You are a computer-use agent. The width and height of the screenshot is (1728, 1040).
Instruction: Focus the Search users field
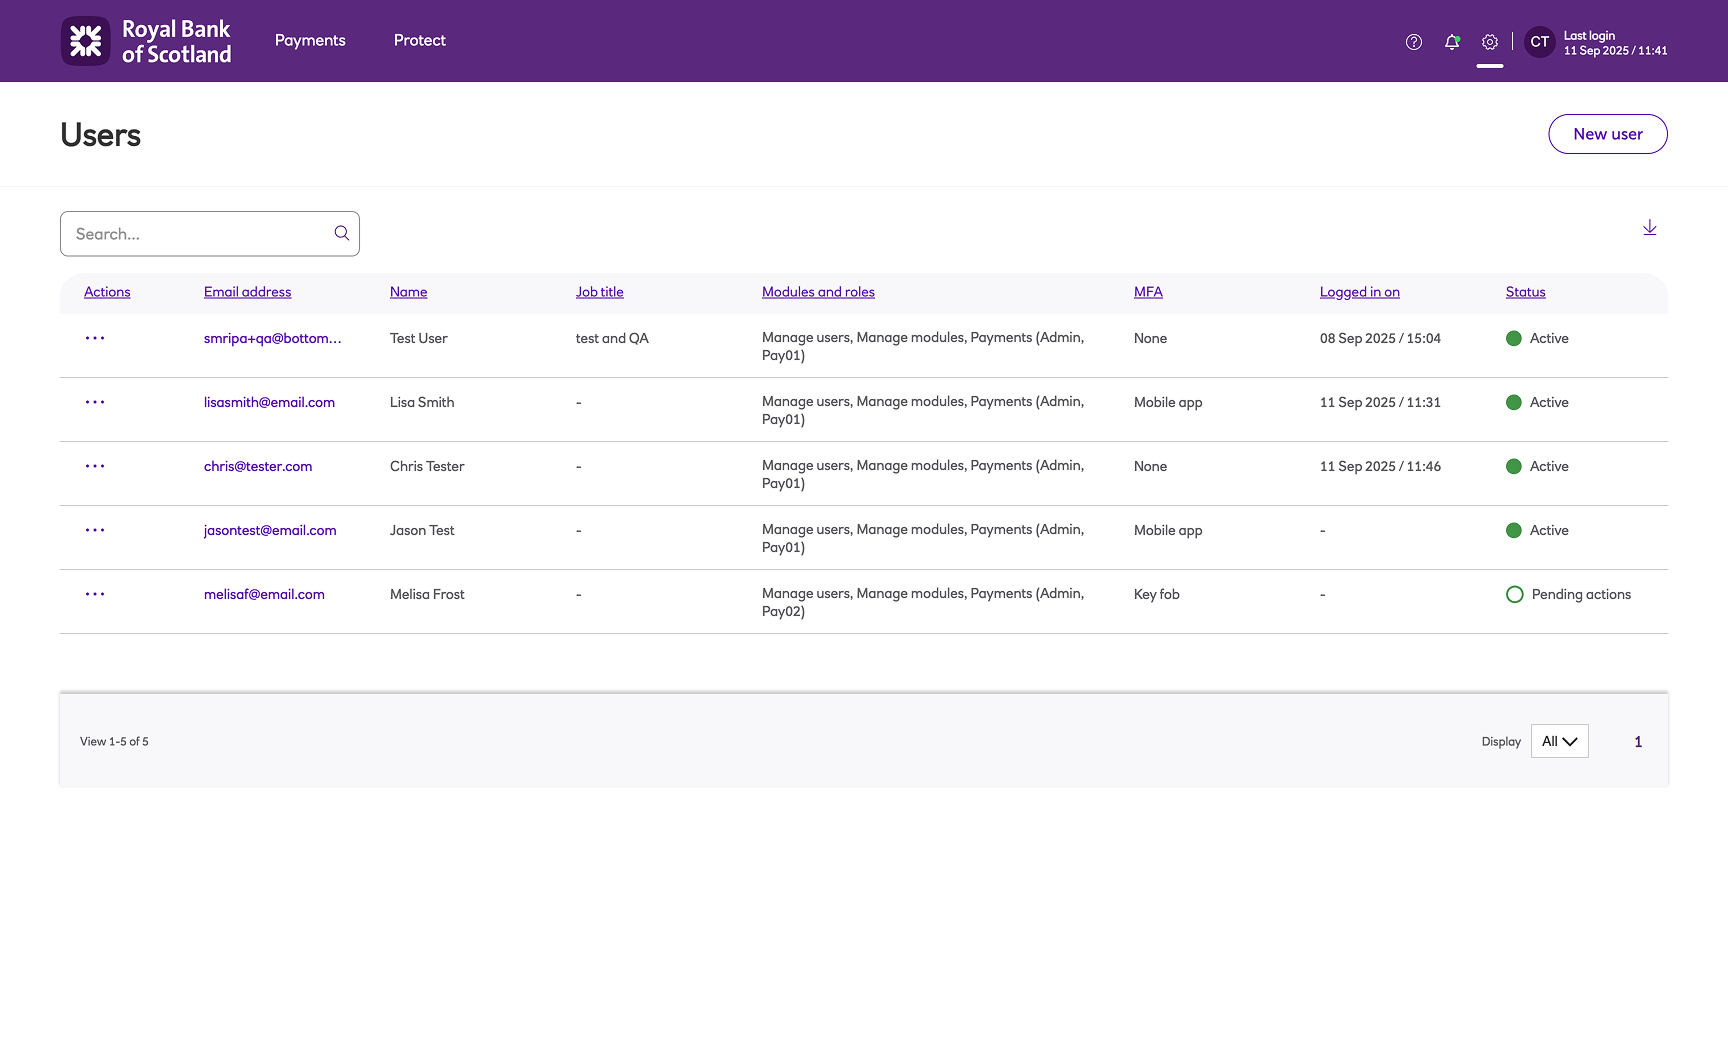[210, 234]
